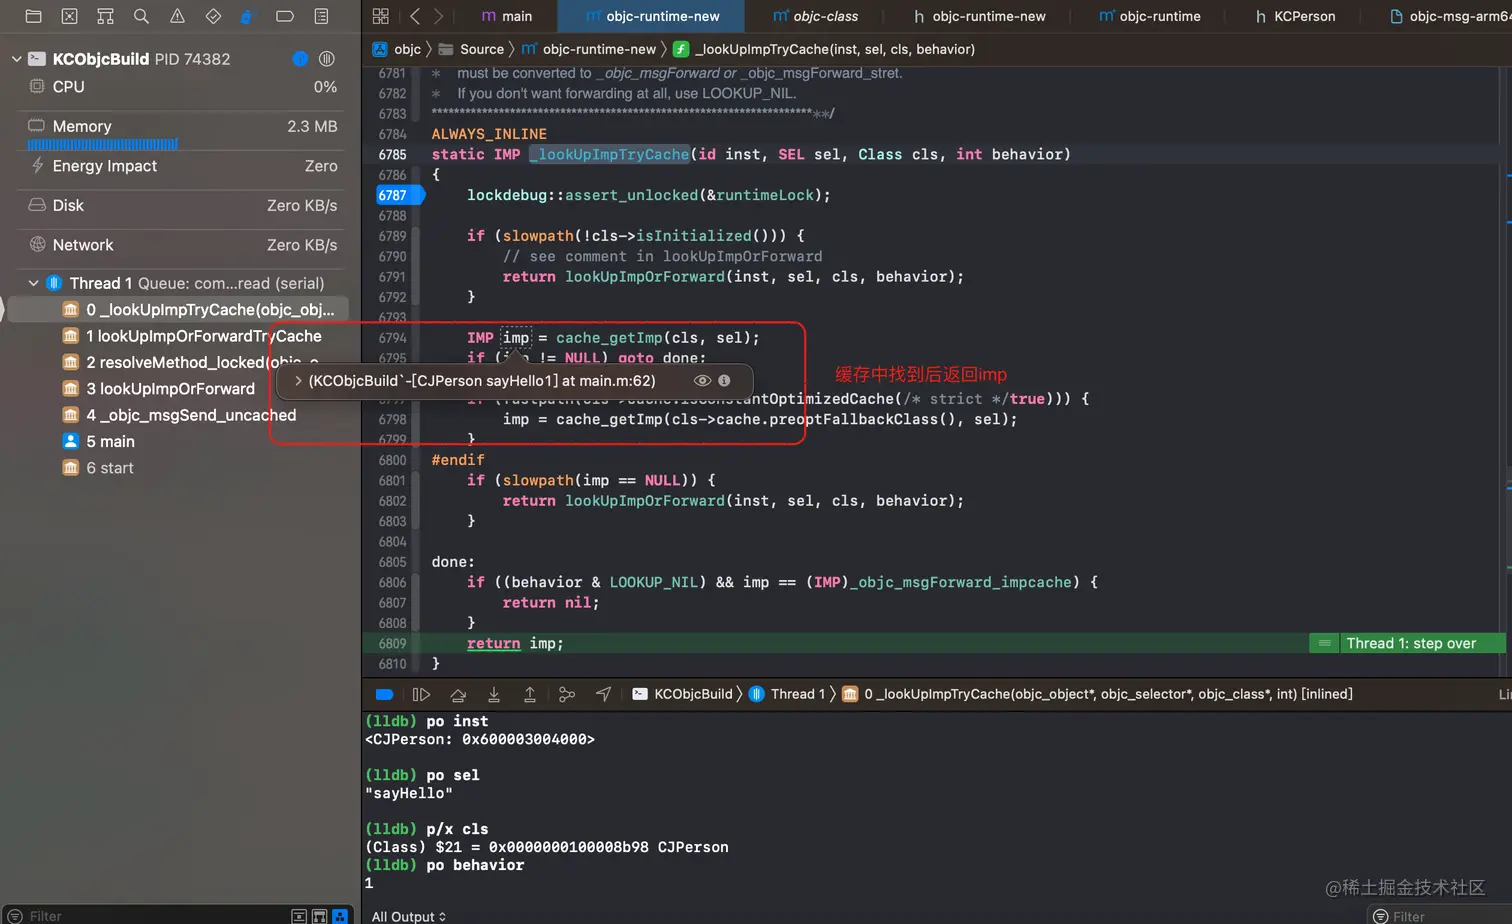Select the active objc-runtime-new source tab
This screenshot has width=1512, height=924.
[x=652, y=16]
